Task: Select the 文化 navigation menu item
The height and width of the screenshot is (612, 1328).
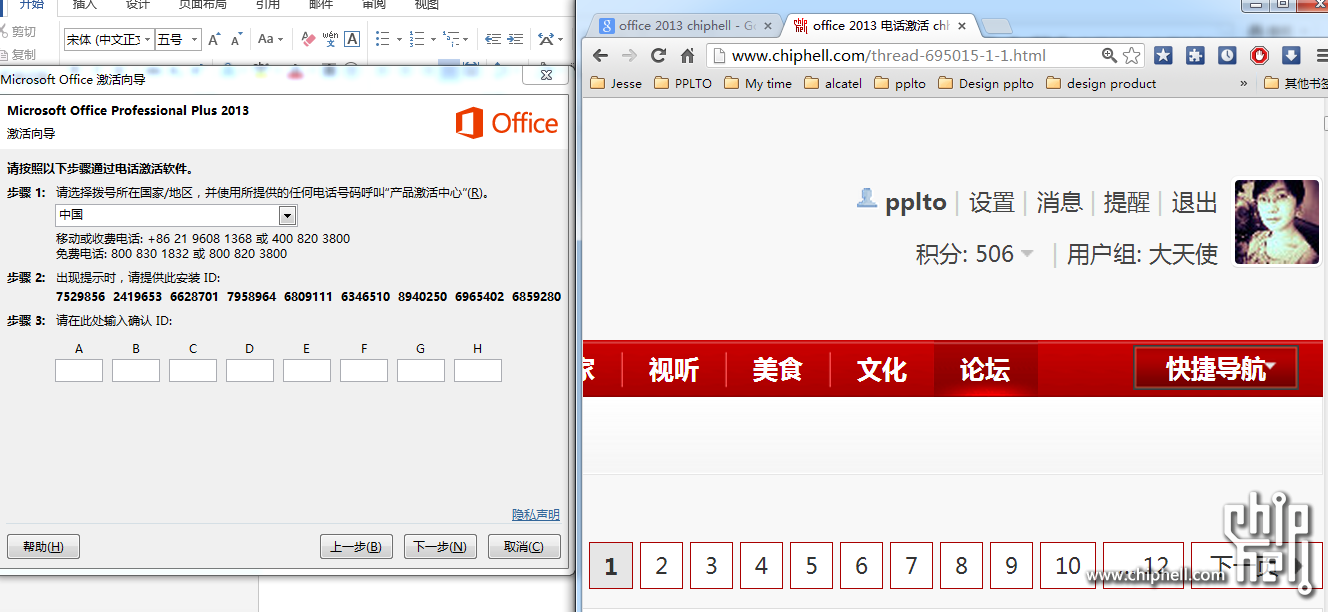Action: pyautogui.click(x=882, y=369)
